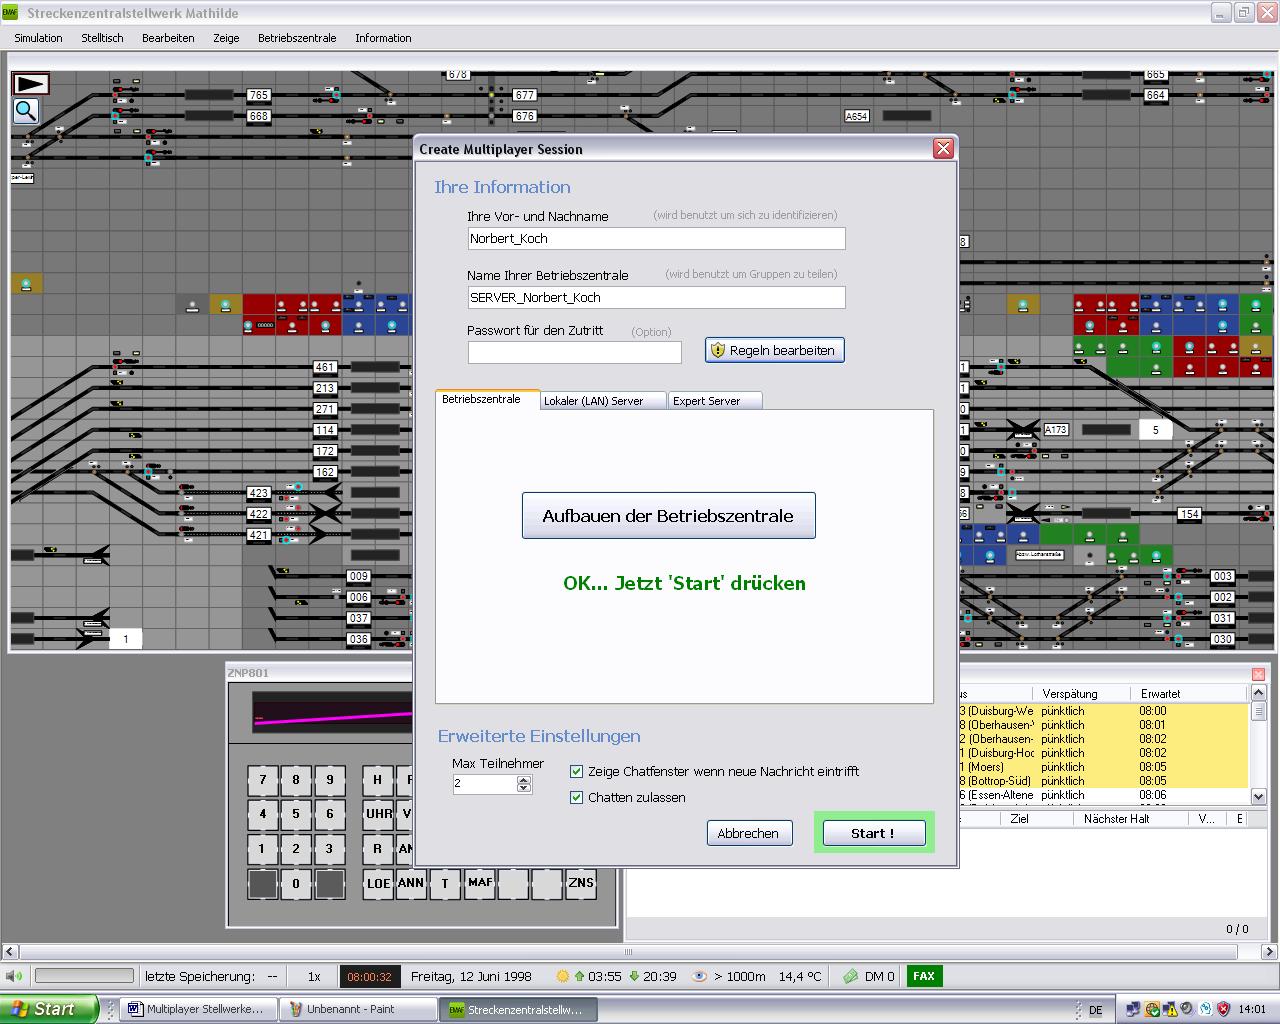The width and height of the screenshot is (1280, 1024).
Task: Toggle 'Zeige Chatfenster' checkbox
Action: (576, 771)
